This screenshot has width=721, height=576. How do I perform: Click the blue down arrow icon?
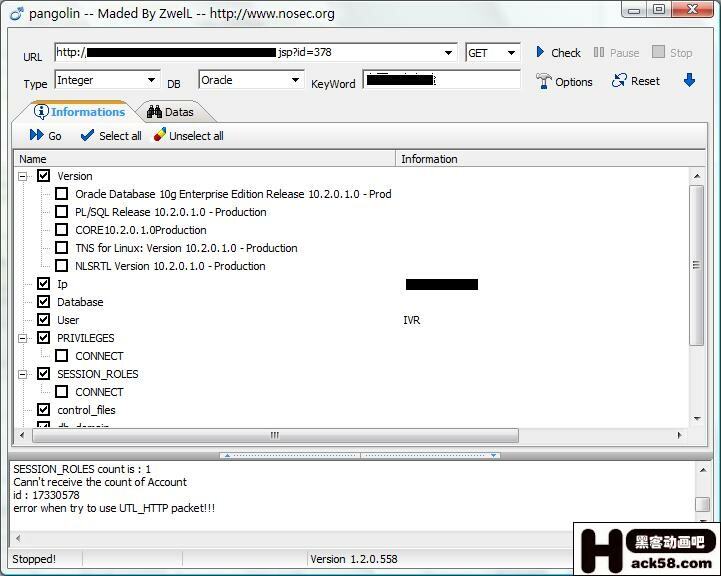click(689, 80)
